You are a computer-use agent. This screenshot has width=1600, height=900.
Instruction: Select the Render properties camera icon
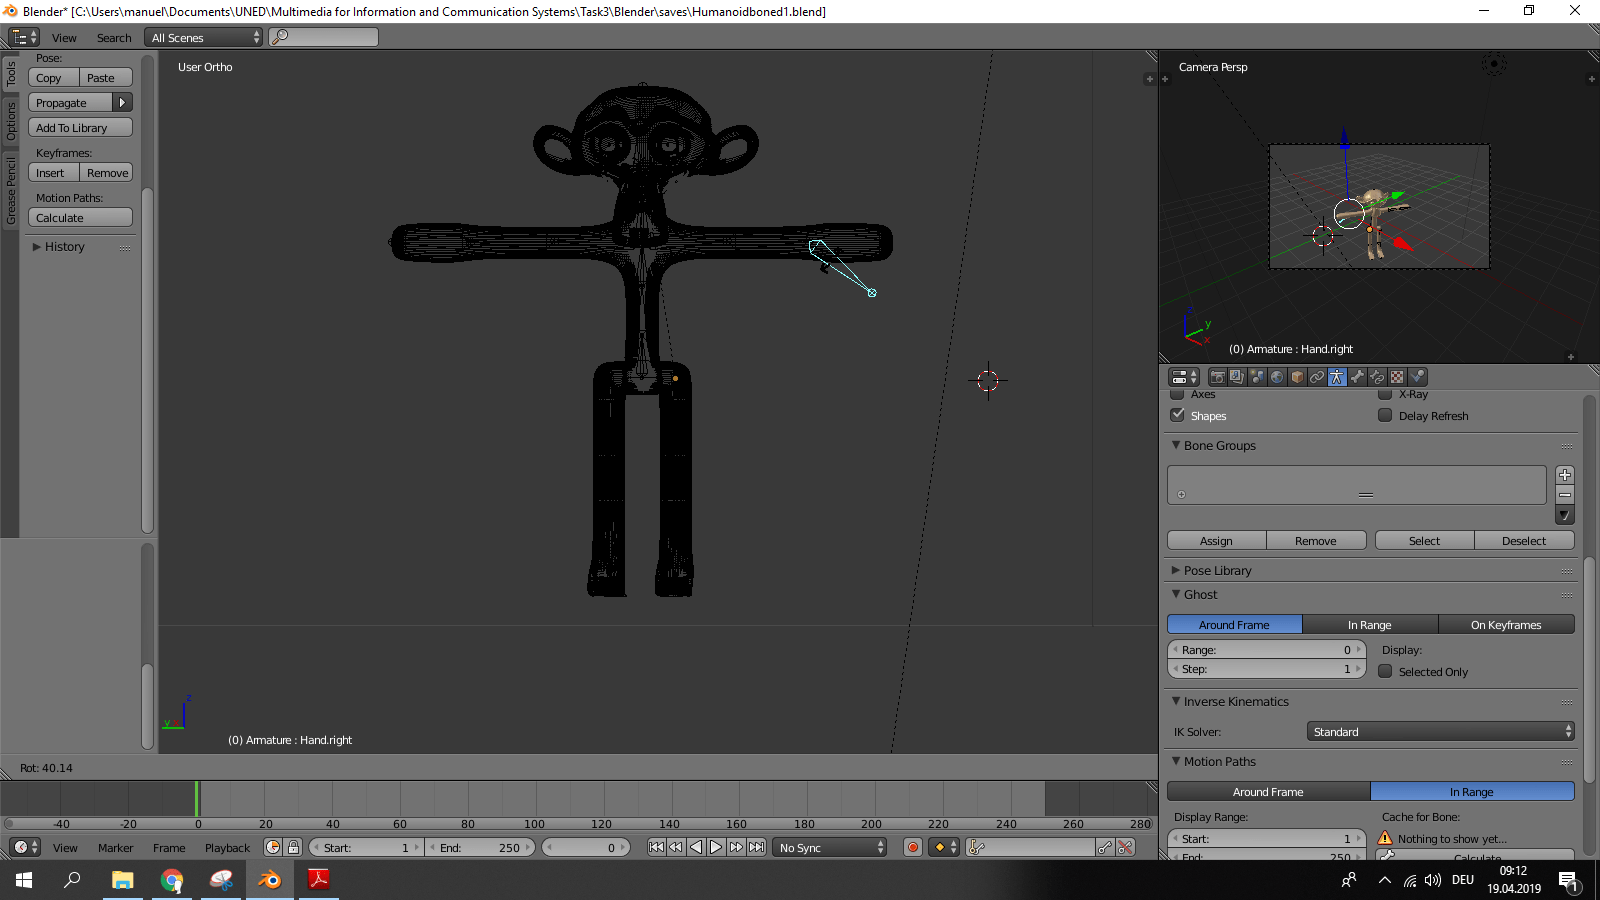coord(1217,377)
